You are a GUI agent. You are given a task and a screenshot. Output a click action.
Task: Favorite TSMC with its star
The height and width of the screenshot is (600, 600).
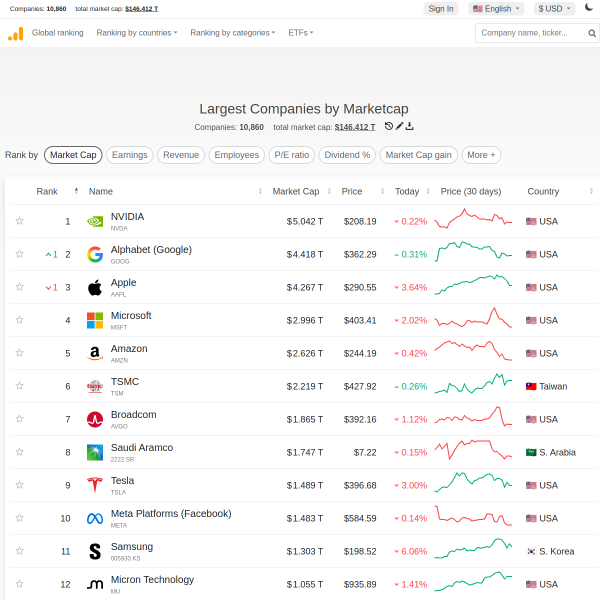point(20,386)
